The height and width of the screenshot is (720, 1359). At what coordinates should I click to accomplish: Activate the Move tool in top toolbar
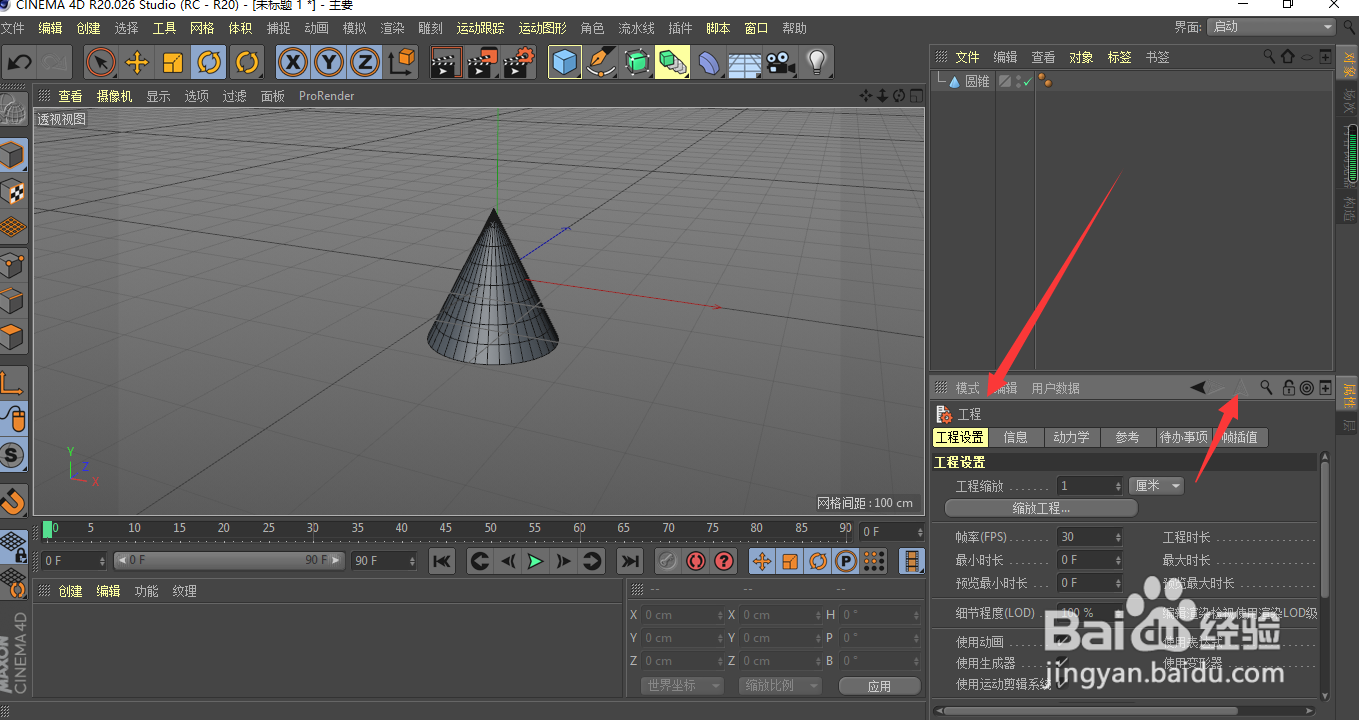tap(137, 63)
